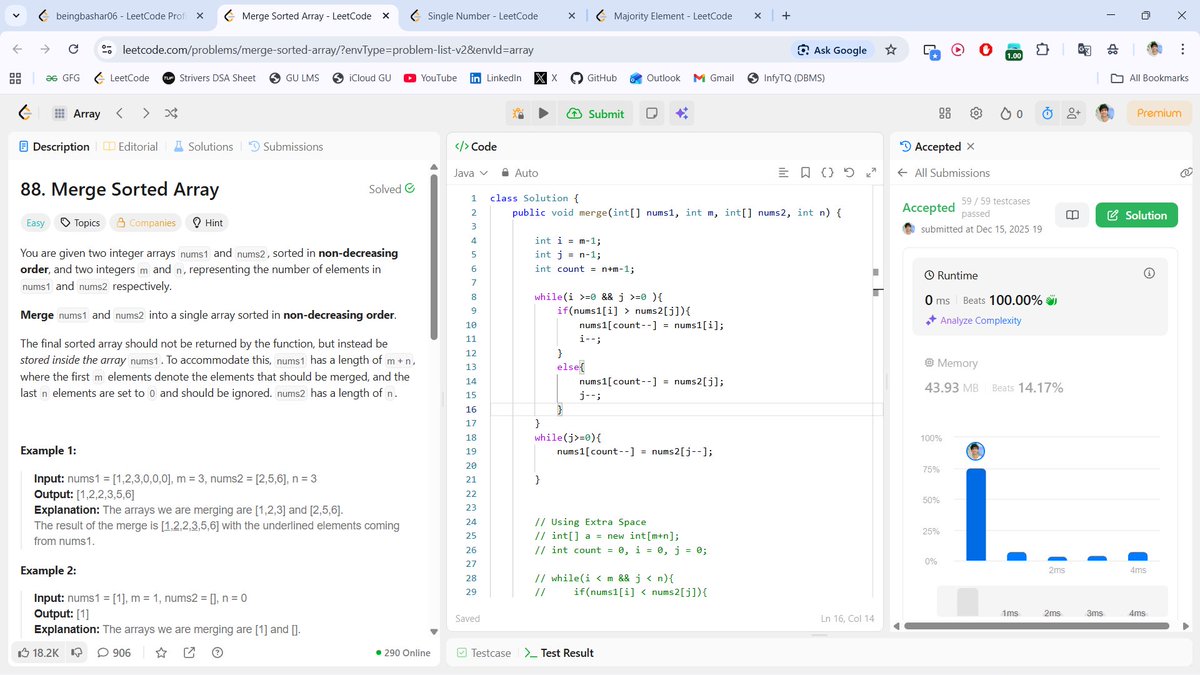Reset code with the undo arrow icon
This screenshot has height=675, width=1200.
pyautogui.click(x=849, y=173)
